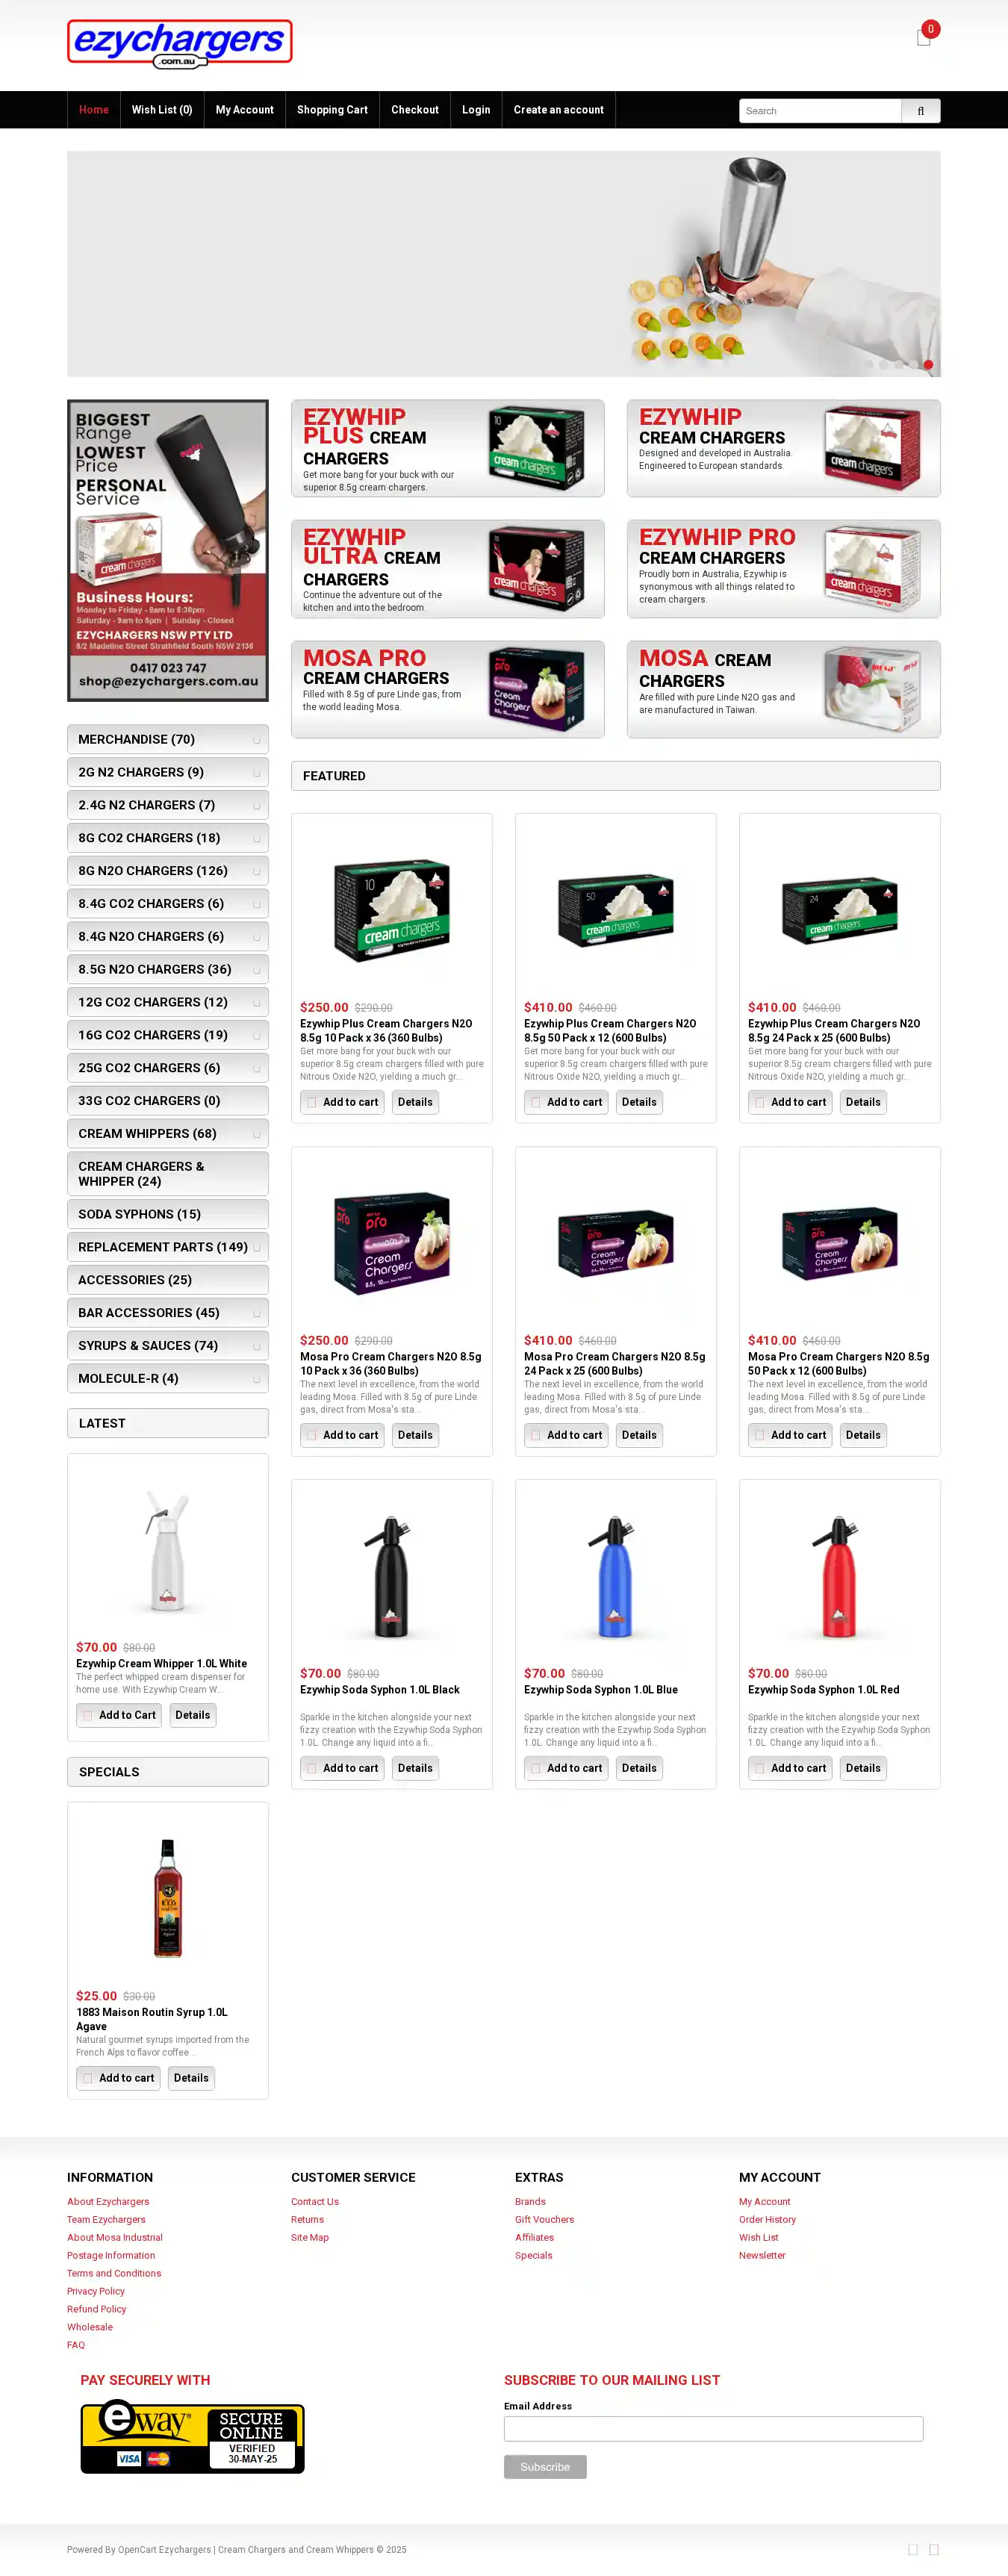Click cart icon on Ezywhip Soda Syphon Blue
1008x2576 pixels.
pyautogui.click(x=536, y=1768)
